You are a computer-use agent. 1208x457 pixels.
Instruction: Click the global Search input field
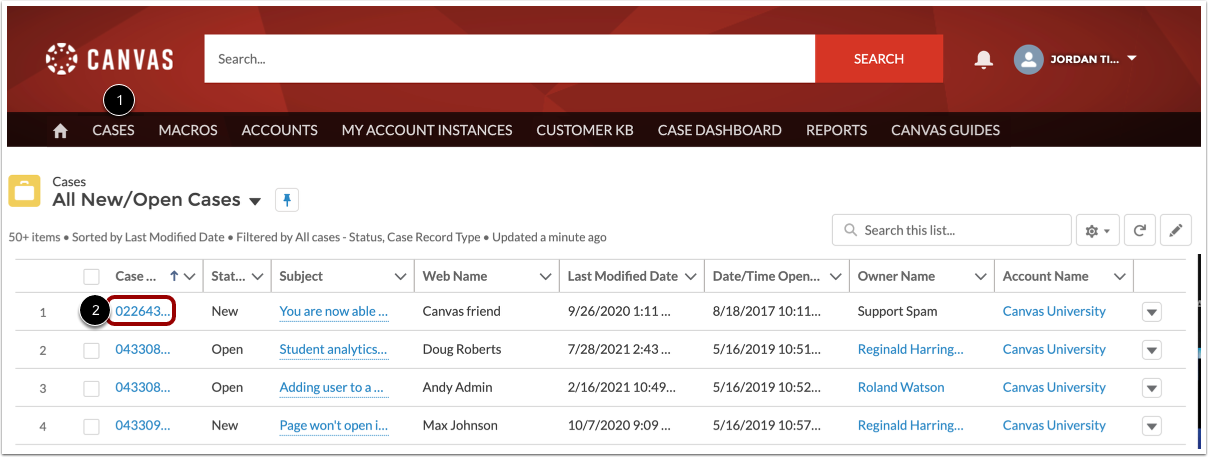coord(510,59)
